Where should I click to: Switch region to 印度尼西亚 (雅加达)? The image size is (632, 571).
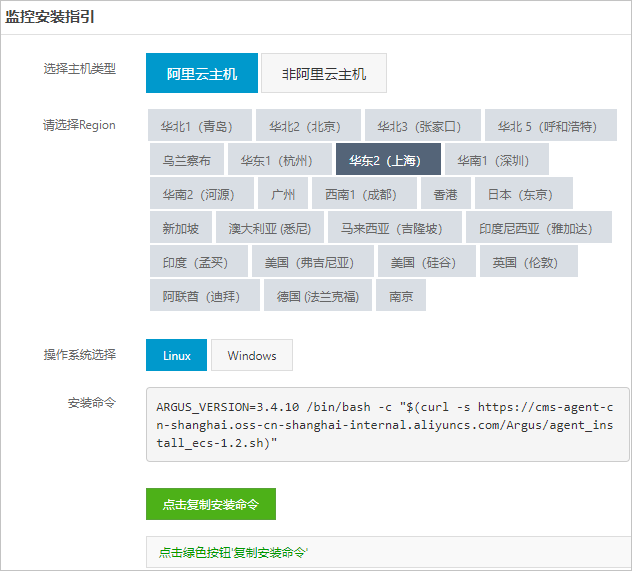tap(538, 227)
